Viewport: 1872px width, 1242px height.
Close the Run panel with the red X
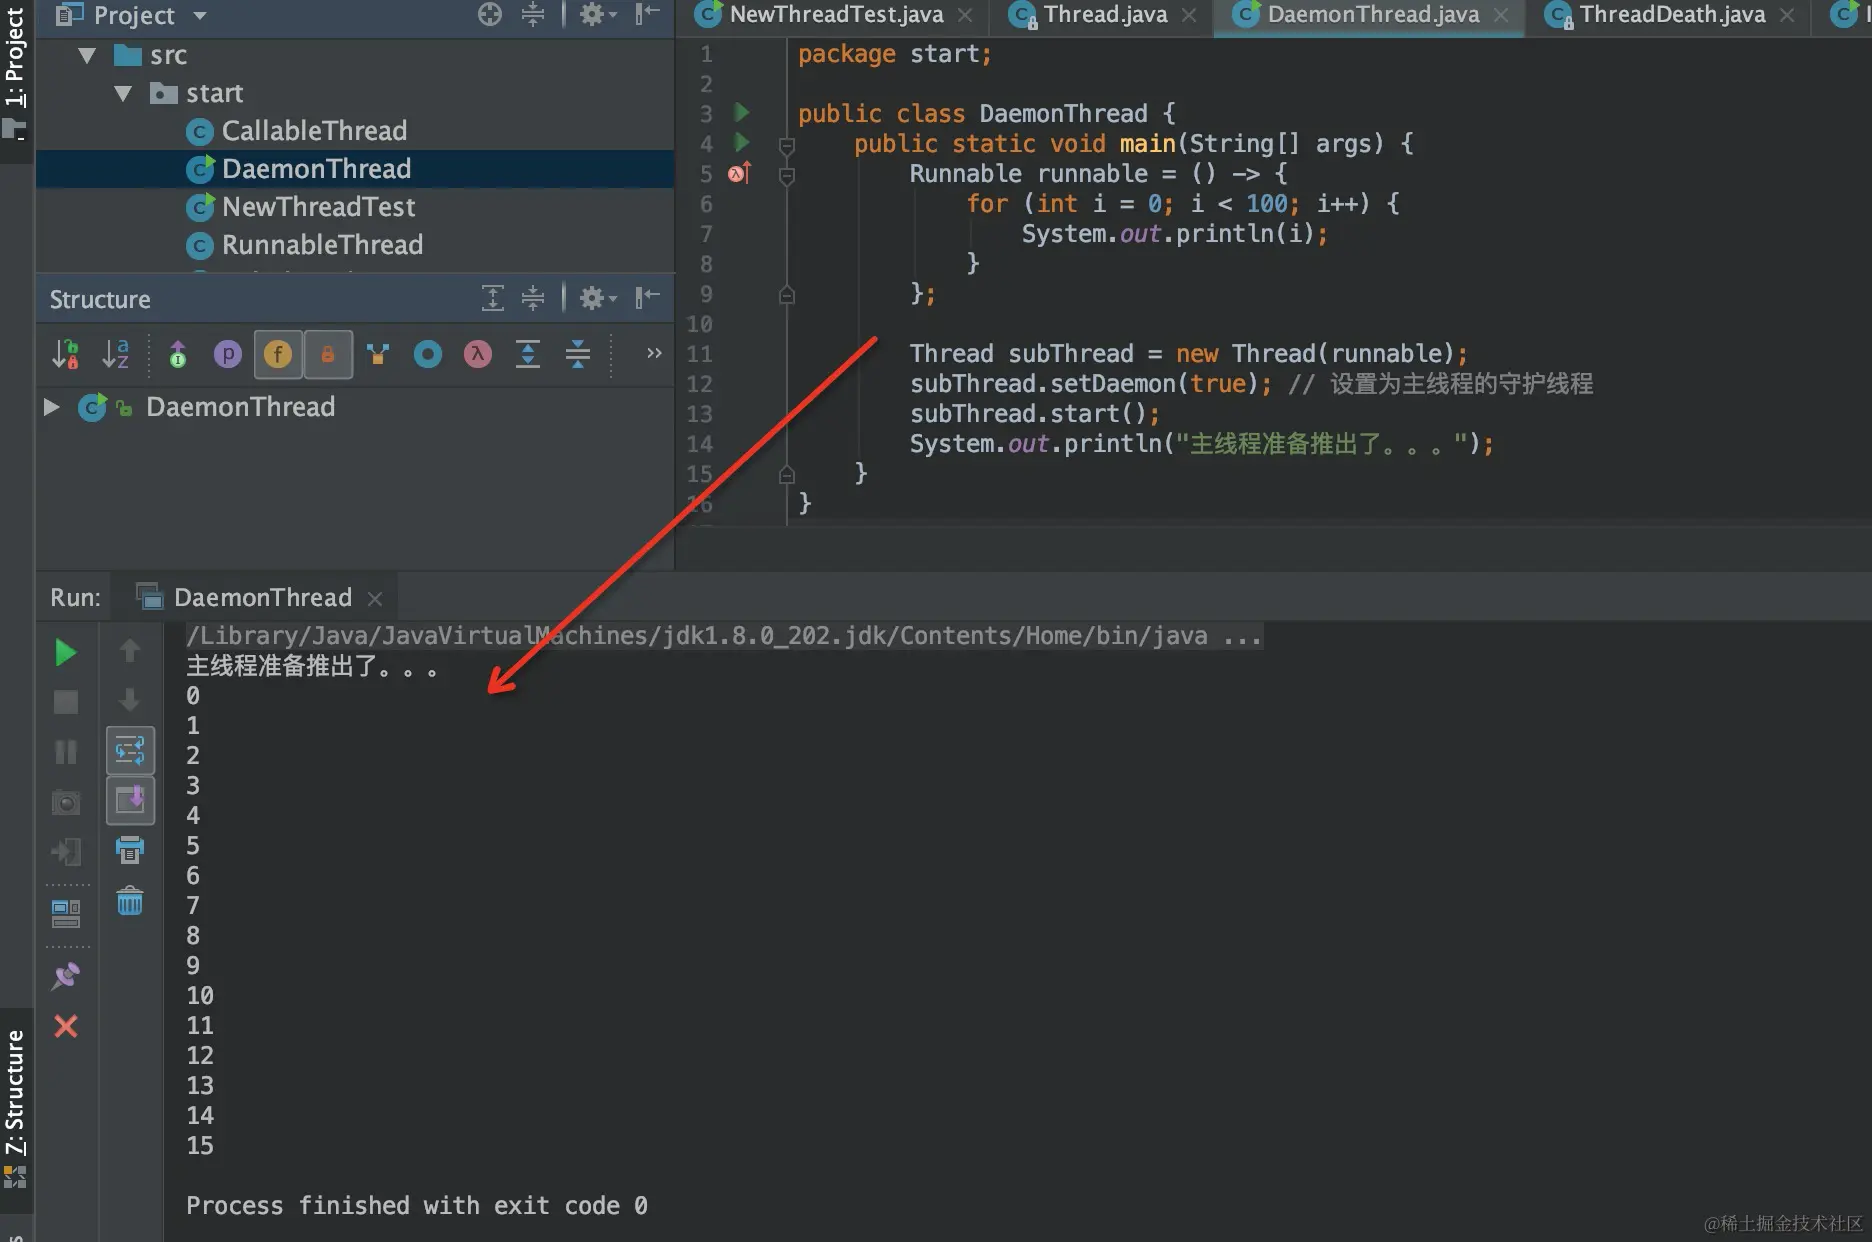[x=66, y=1026]
